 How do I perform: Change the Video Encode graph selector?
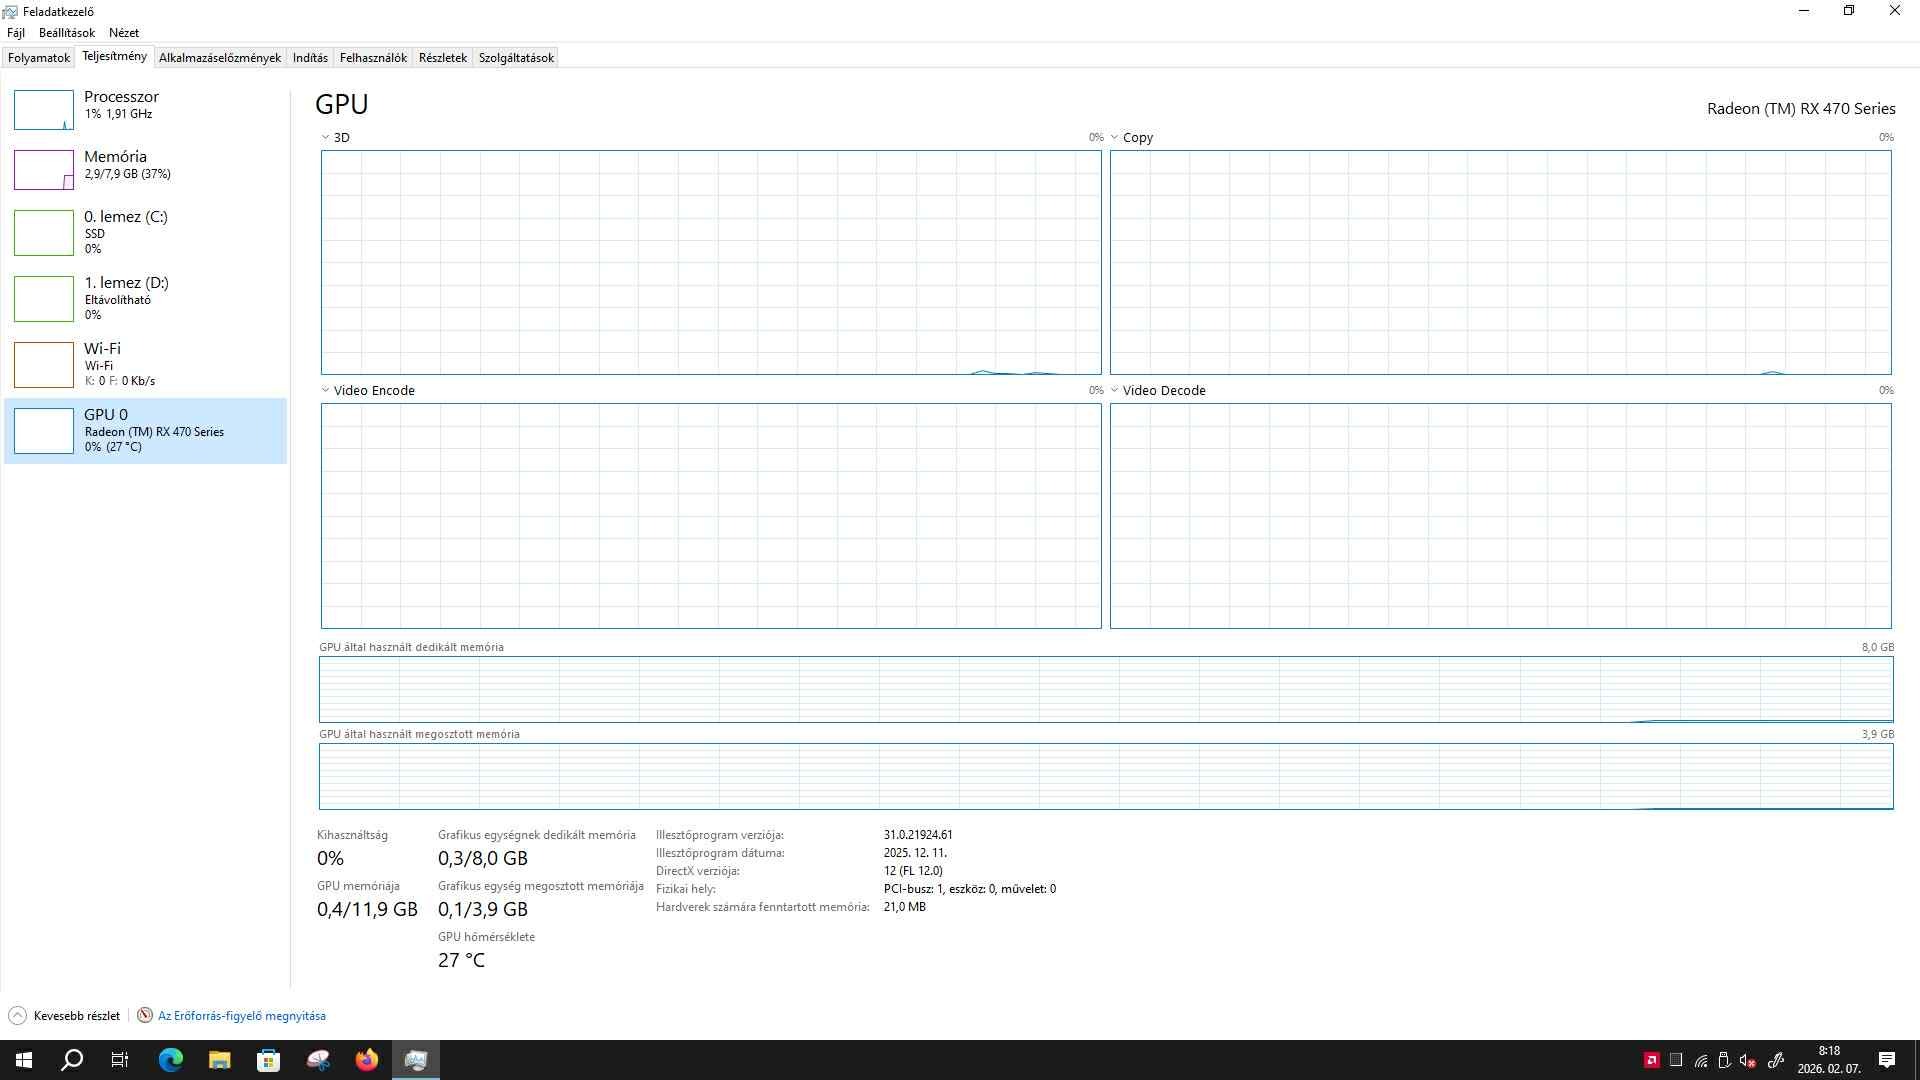326,390
